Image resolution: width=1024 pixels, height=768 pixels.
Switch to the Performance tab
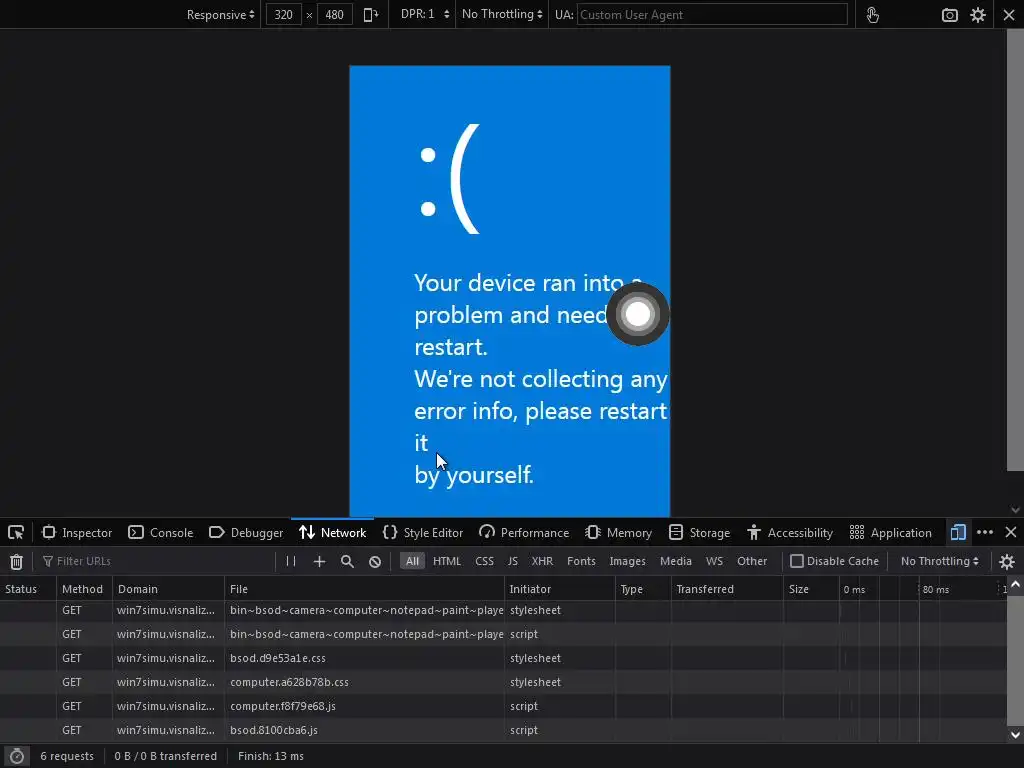[524, 533]
